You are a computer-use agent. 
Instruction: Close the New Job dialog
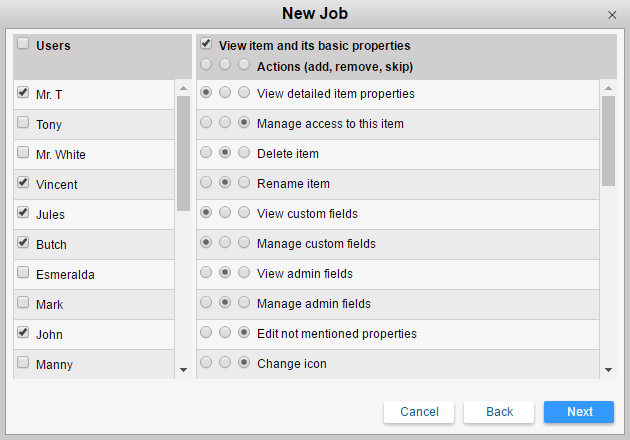[612, 15]
